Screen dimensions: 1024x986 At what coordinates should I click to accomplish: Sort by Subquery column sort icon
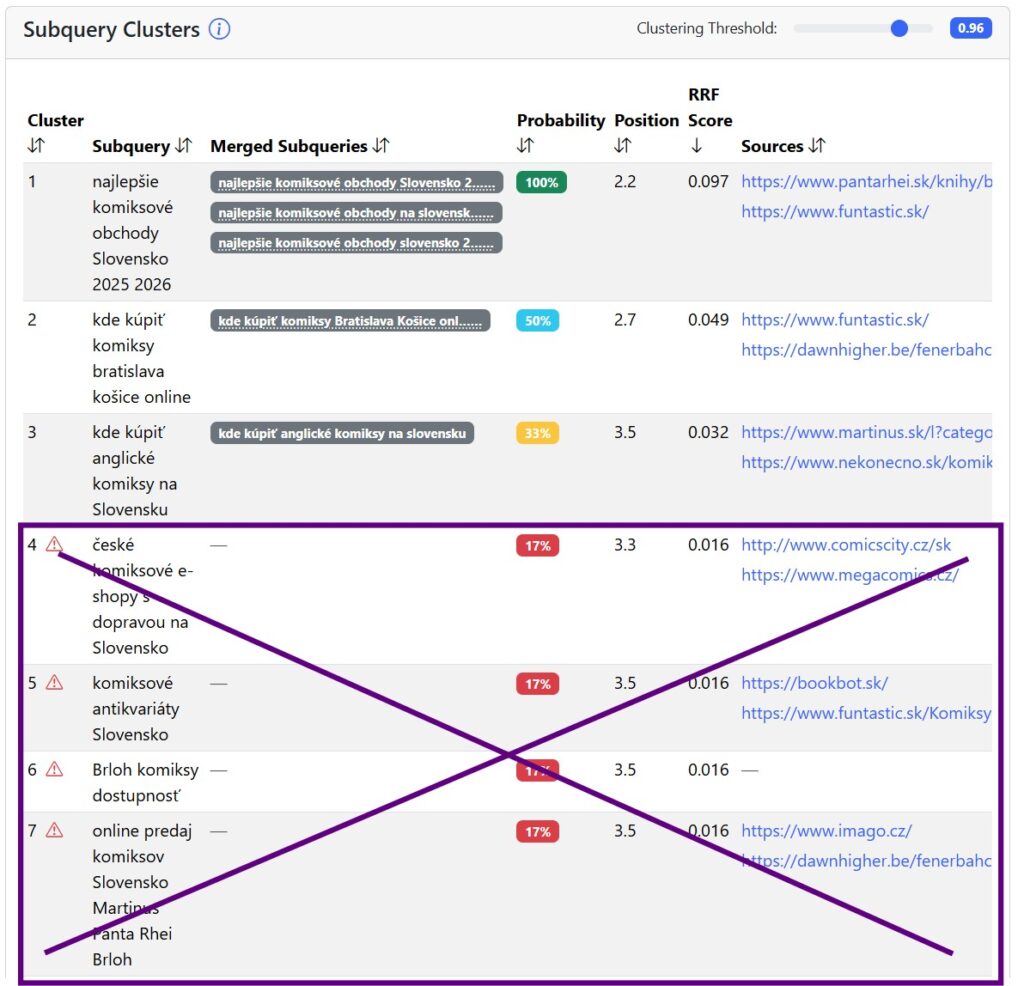(x=184, y=146)
